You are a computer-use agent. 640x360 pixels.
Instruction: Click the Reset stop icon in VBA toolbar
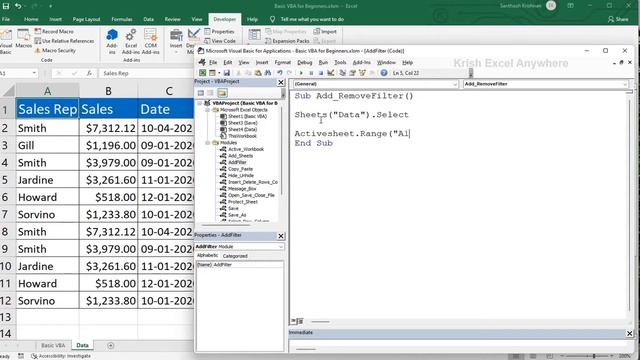(321, 73)
